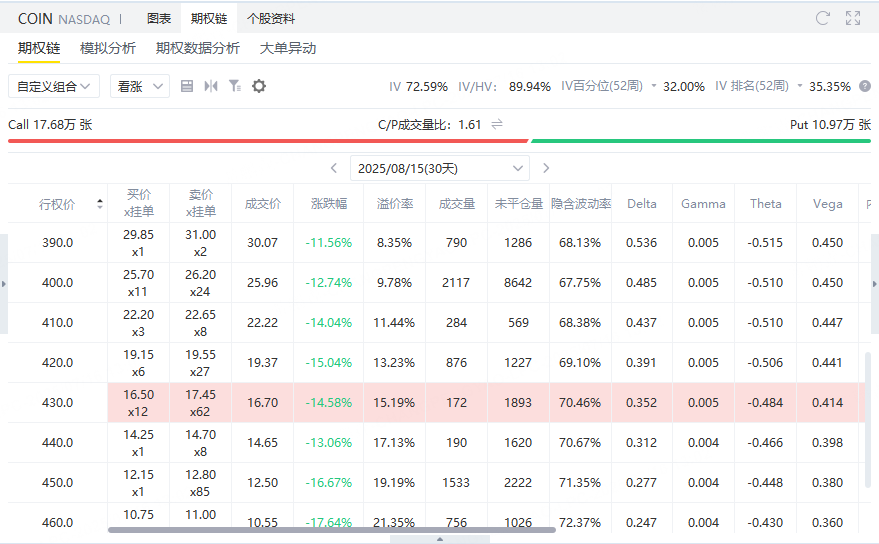Click ask price 17.45 x62

(x=201, y=403)
